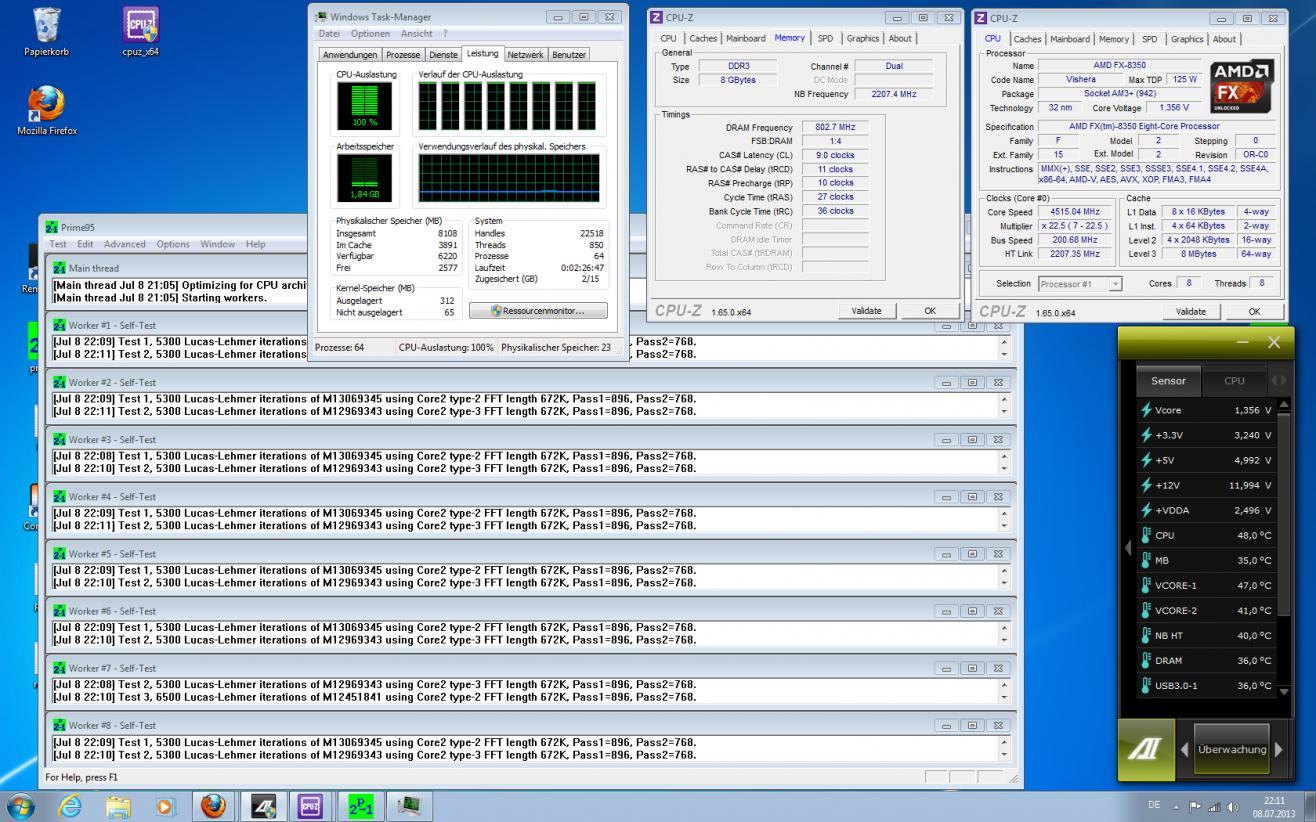The width and height of the screenshot is (1316, 822).
Task: Click the +12V lightning bolt sensor icon
Action: 1146,485
